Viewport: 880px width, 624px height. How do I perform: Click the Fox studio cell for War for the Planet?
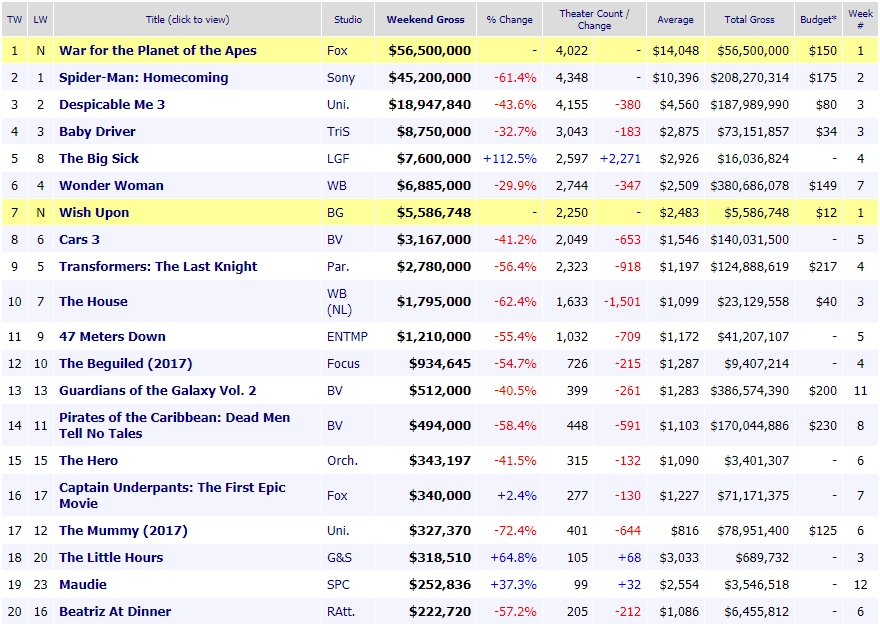[x=337, y=51]
